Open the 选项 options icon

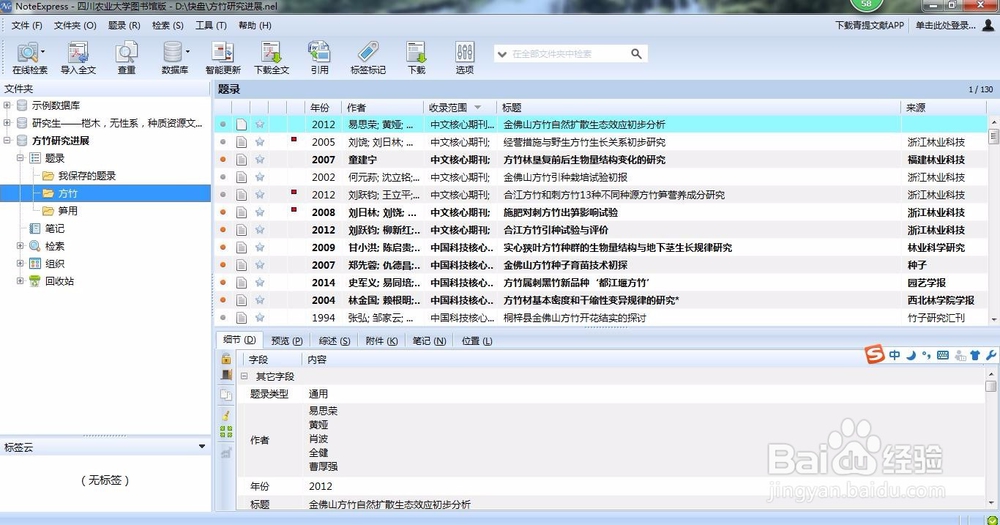tap(464, 58)
